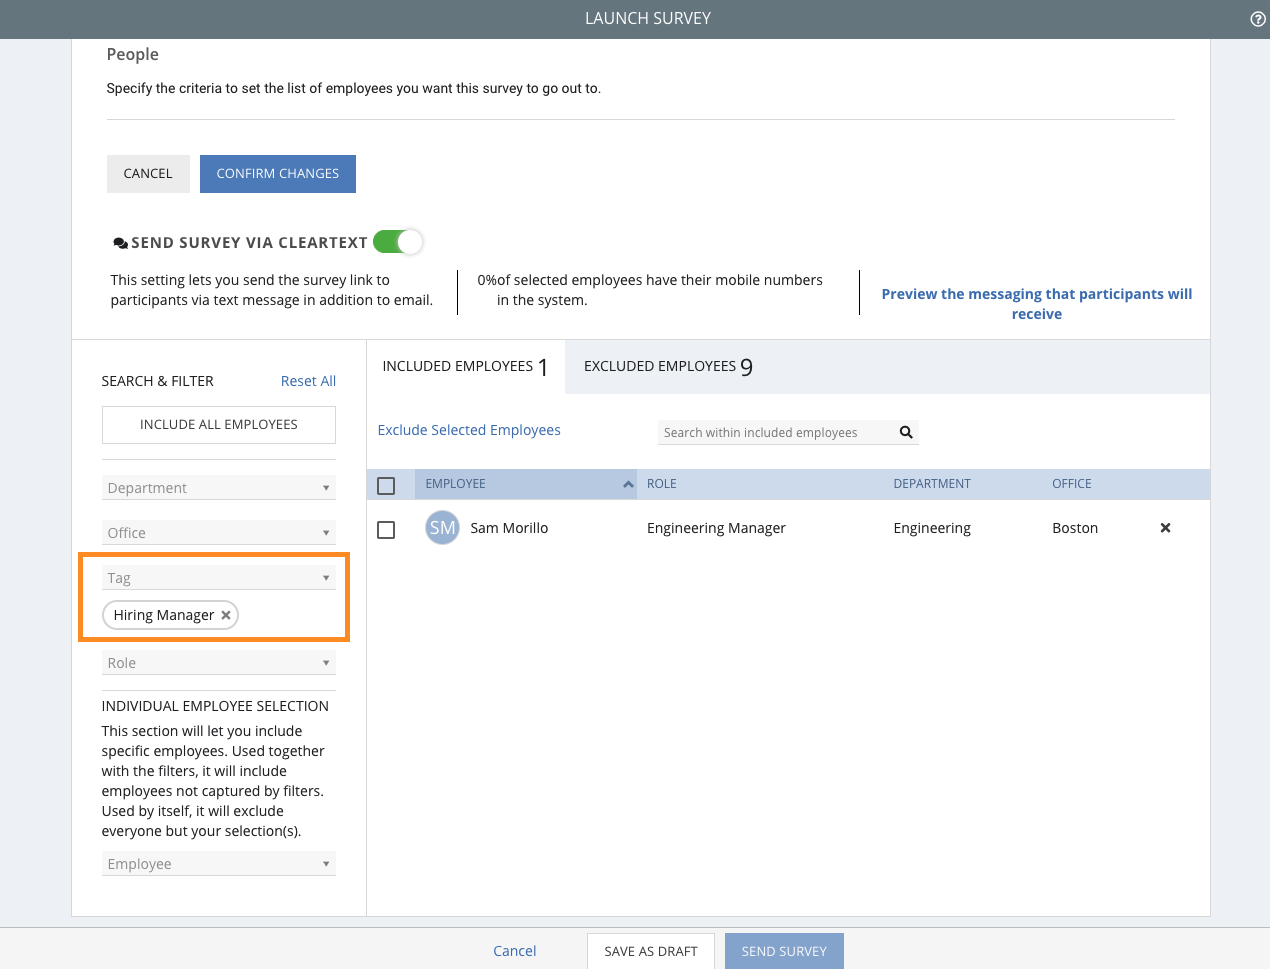Open the Department filter dropdown

(x=218, y=488)
